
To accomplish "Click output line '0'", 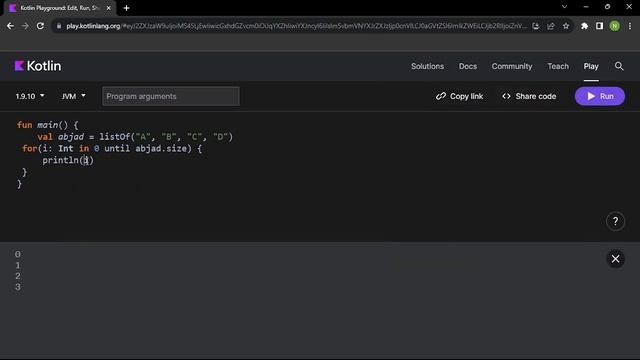I will [18, 254].
